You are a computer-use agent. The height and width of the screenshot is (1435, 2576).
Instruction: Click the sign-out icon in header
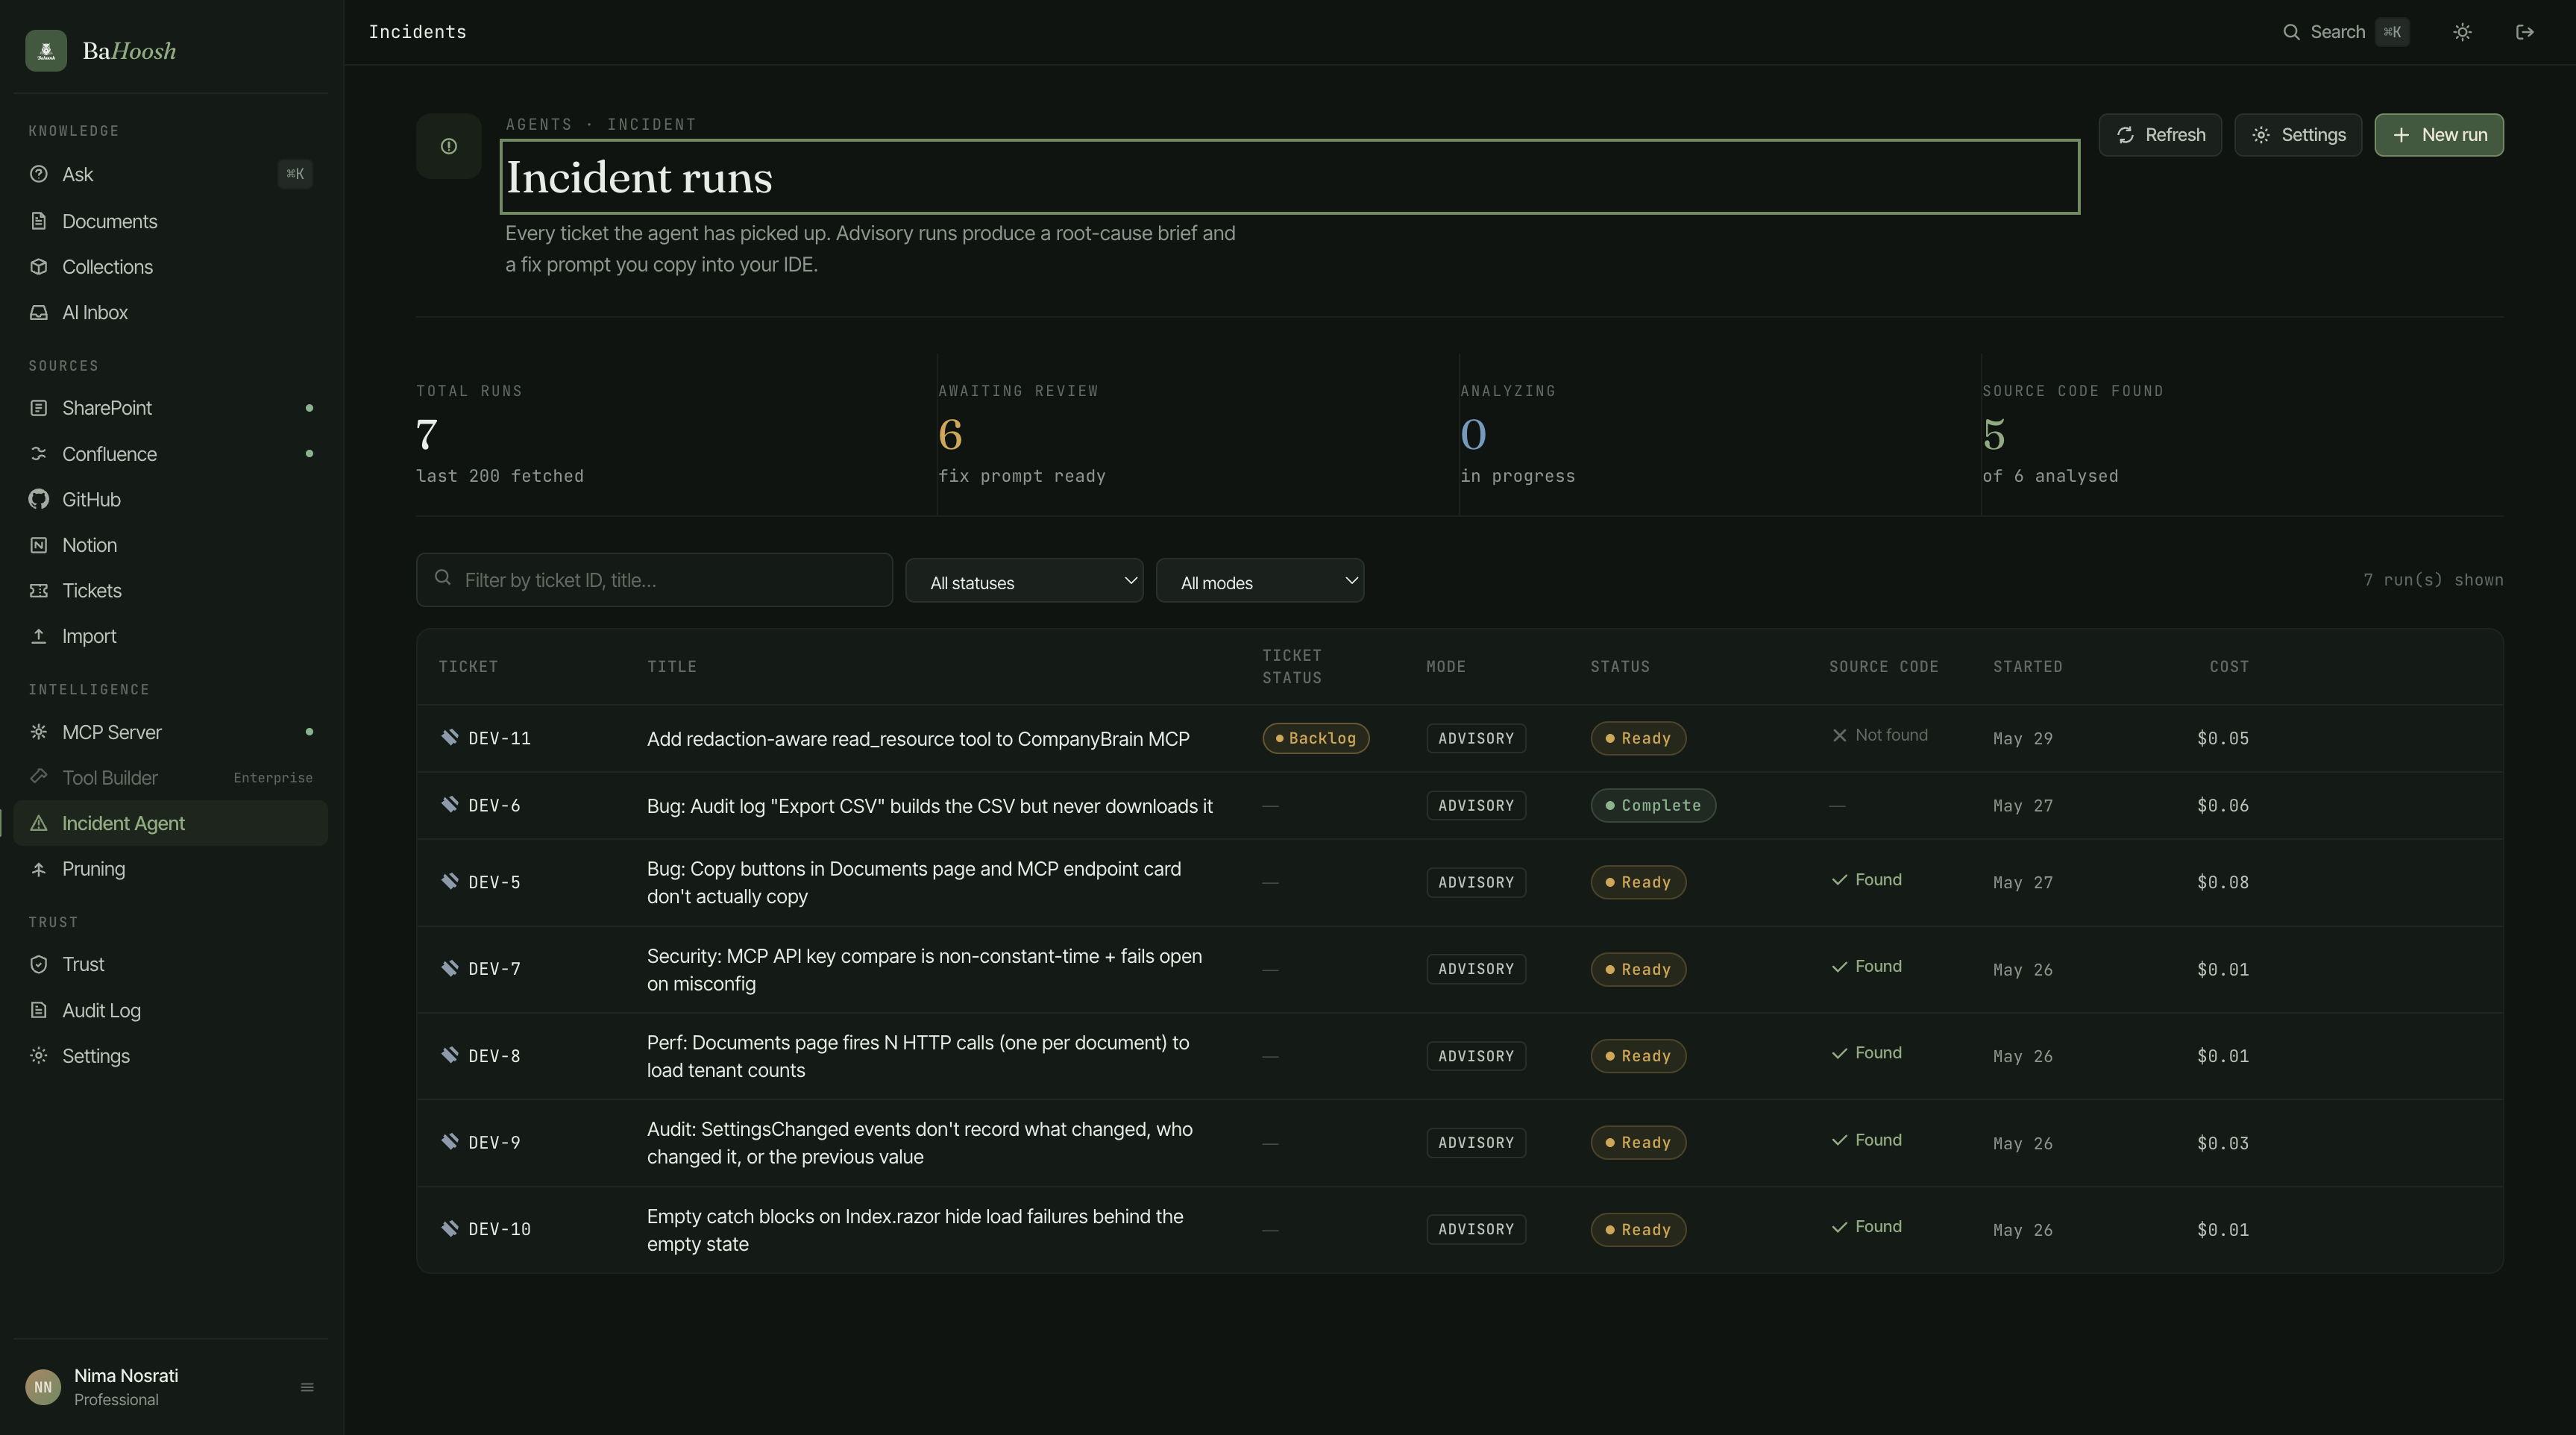coord(2525,32)
